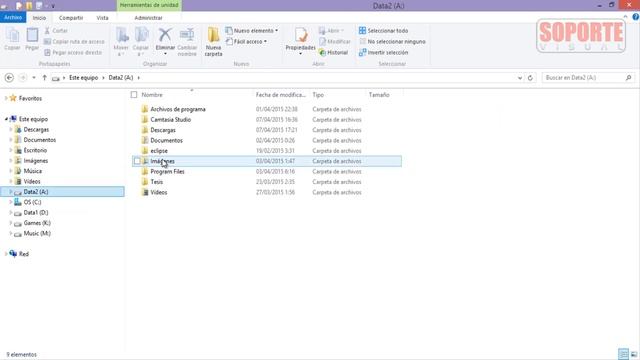Image resolution: width=640 pixels, height=360 pixels.
Task: Select Música in the navigation tree
Action: [33, 171]
